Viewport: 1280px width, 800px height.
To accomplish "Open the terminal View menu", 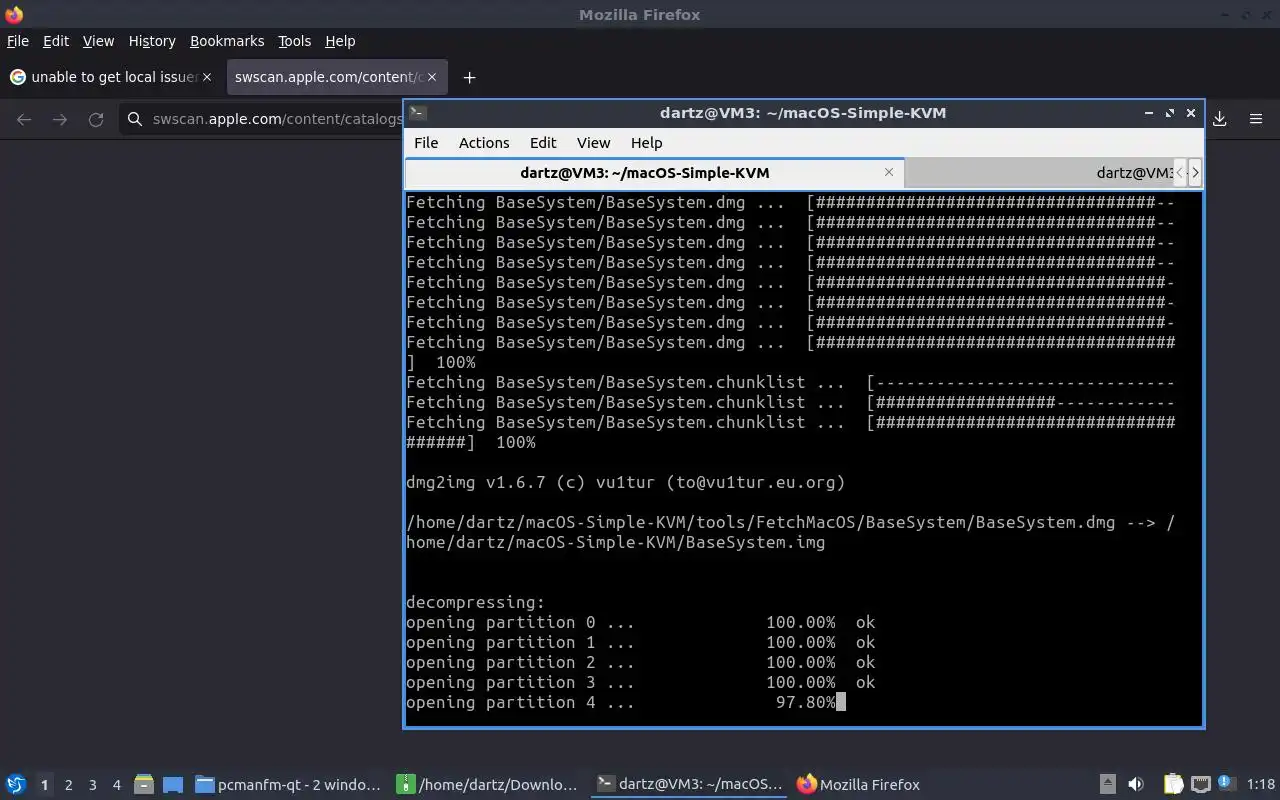I will coord(593,143).
